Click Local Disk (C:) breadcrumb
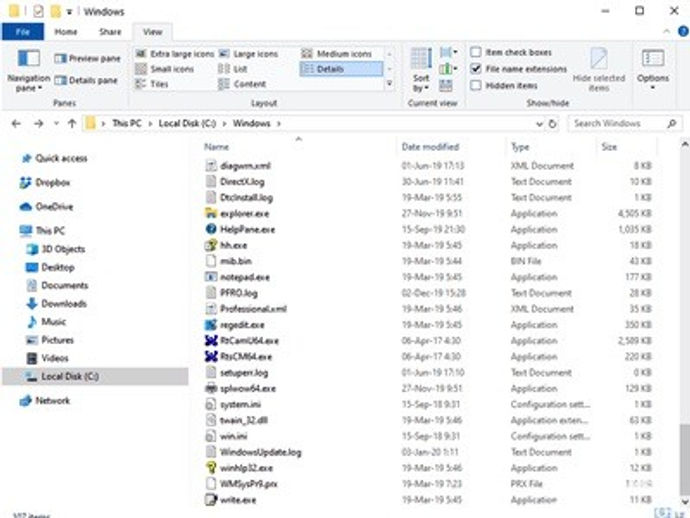This screenshot has width=690, height=518. pos(187,123)
